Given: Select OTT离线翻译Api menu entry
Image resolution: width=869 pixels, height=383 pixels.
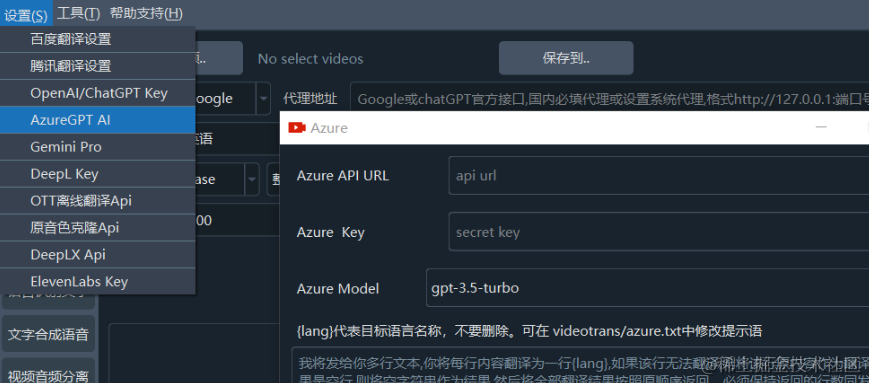Looking at the screenshot, I should (x=98, y=201).
